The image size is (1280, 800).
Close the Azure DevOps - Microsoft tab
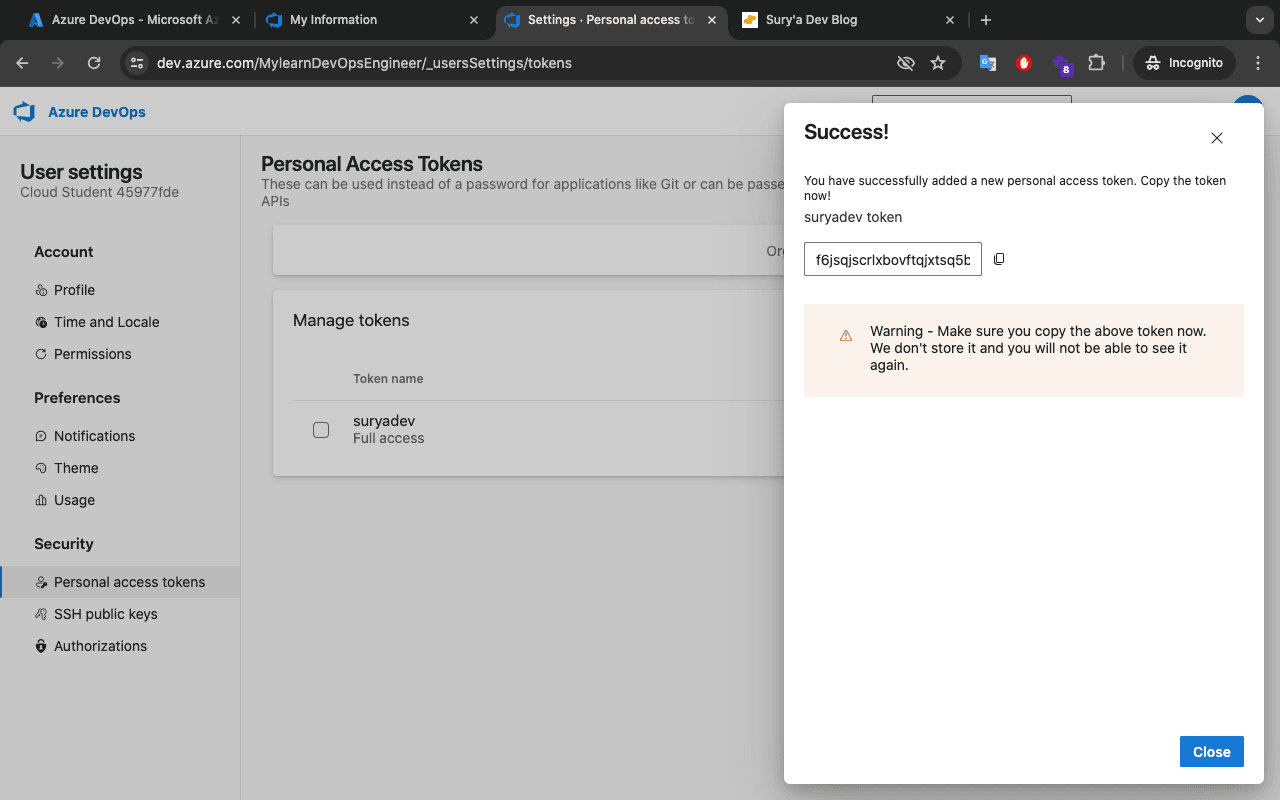pyautogui.click(x=235, y=20)
